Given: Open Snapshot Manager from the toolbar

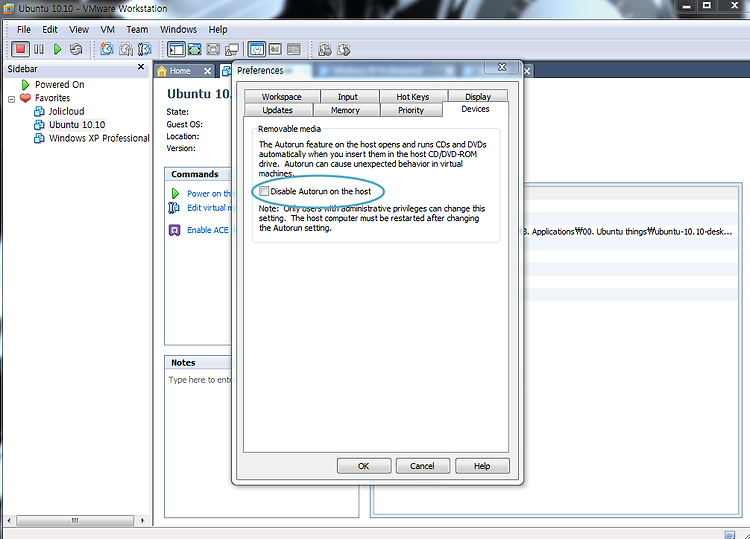Looking at the screenshot, I should (144, 49).
